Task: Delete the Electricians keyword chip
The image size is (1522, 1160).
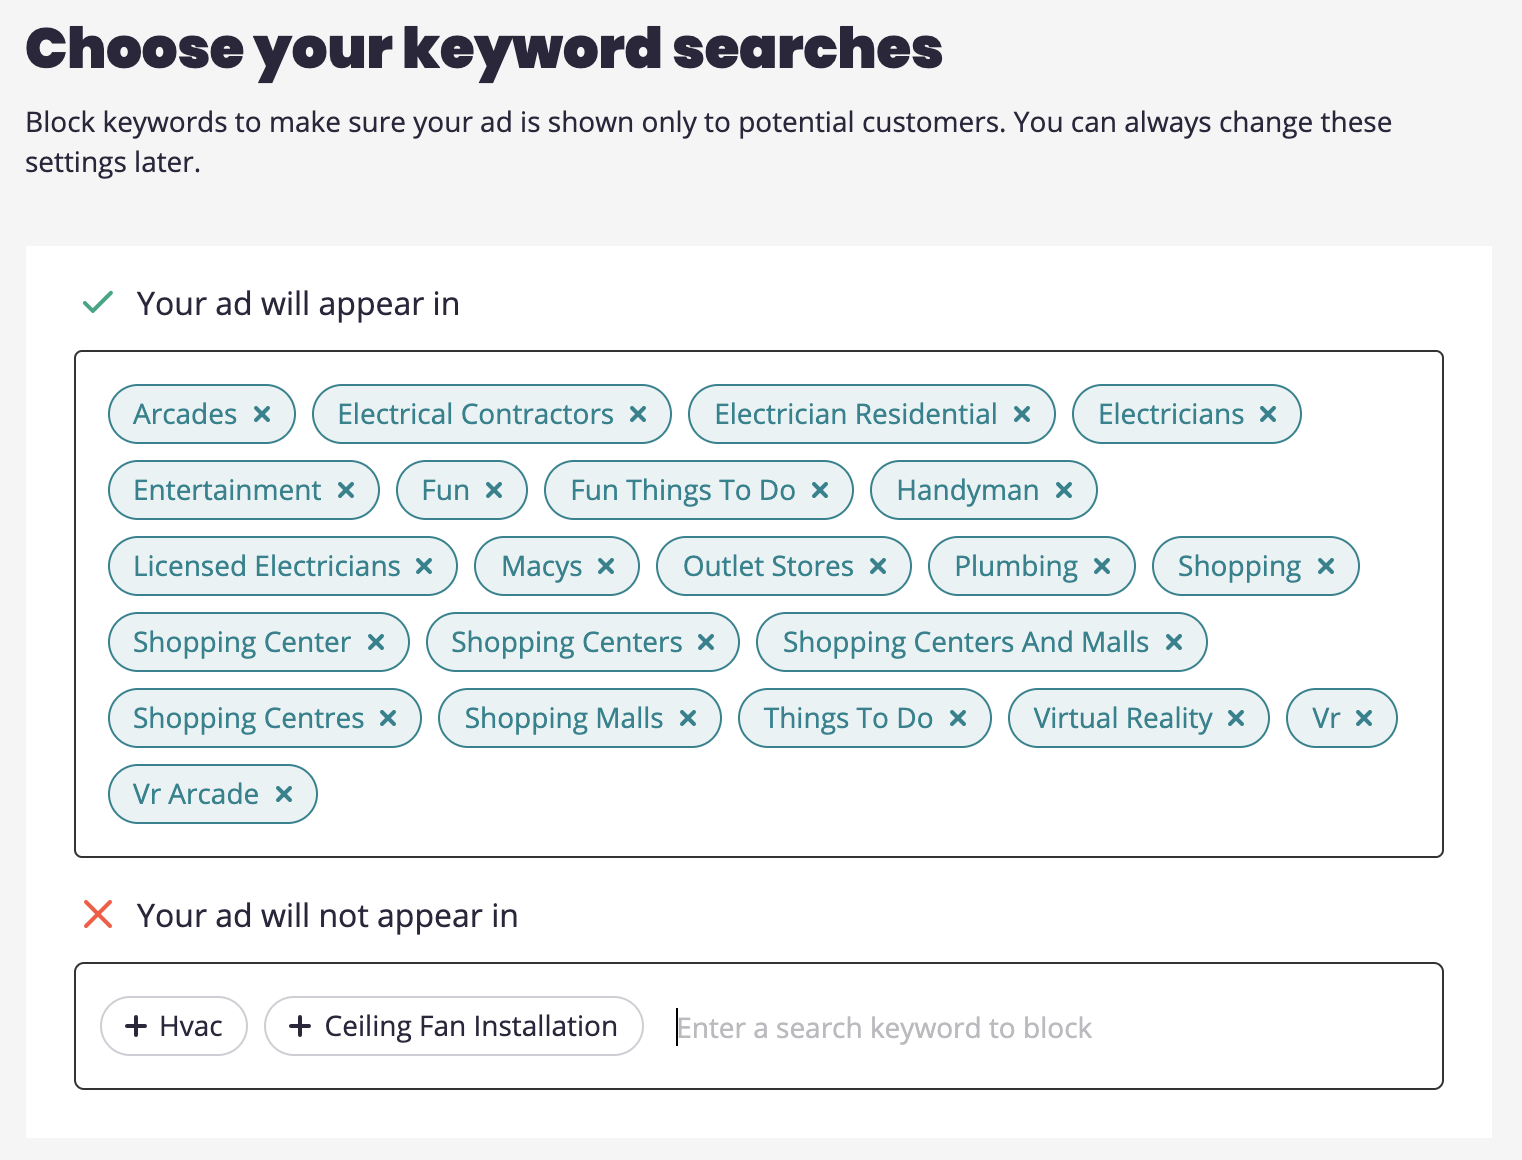Action: click(x=1268, y=414)
